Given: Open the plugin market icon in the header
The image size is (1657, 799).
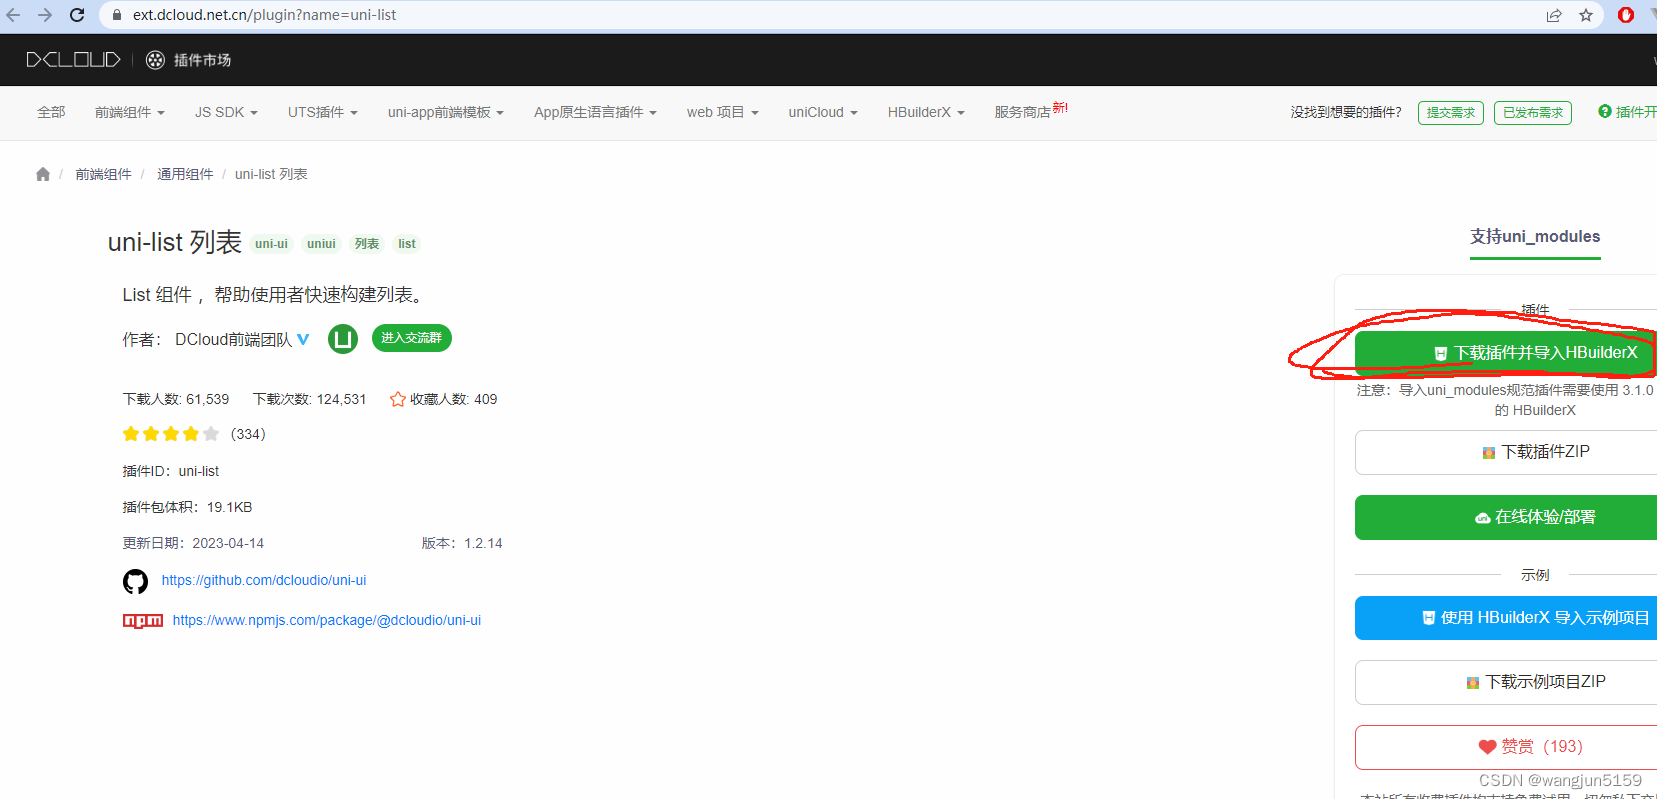Looking at the screenshot, I should [155, 60].
